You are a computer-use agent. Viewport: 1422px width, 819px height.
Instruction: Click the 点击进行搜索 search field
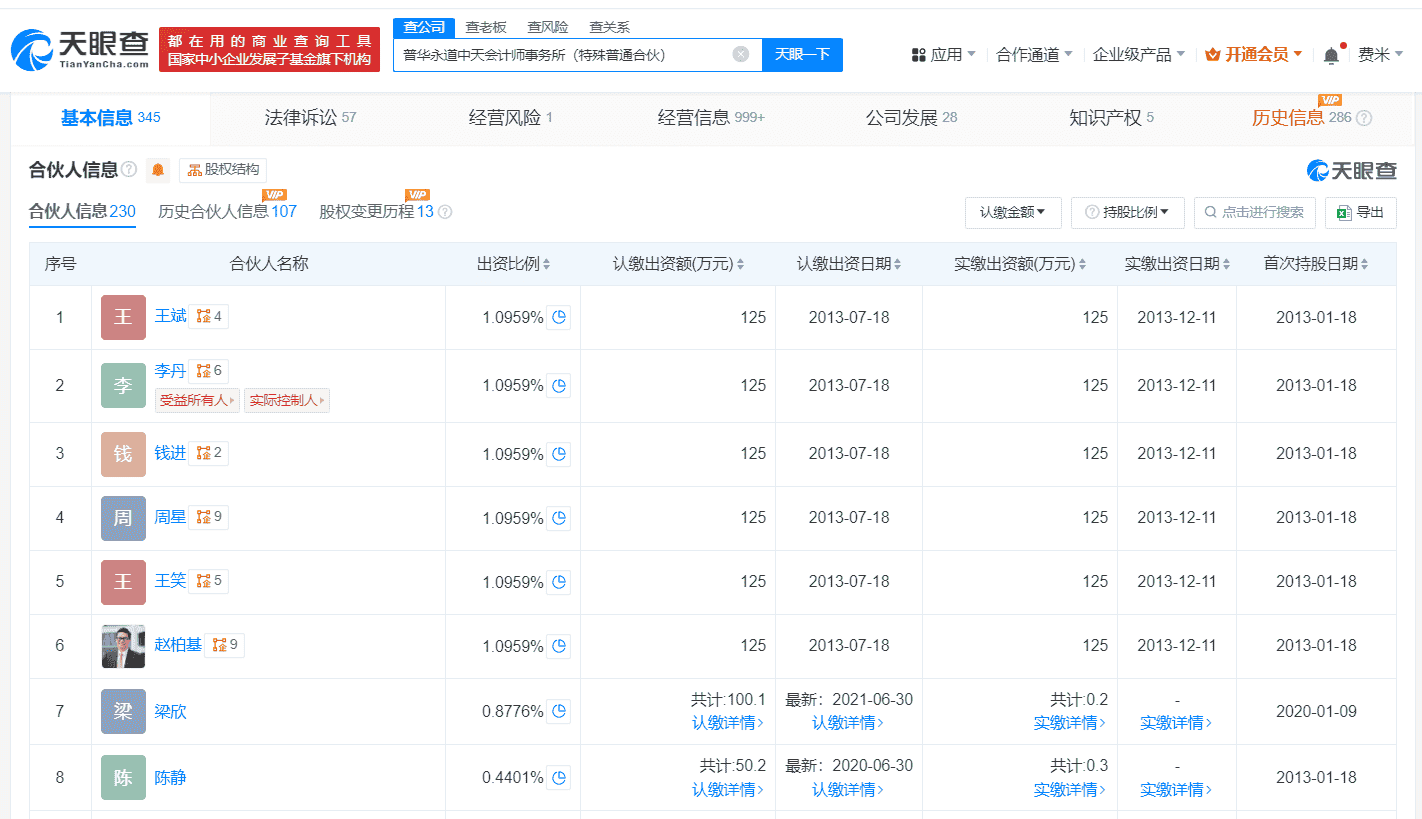[x=1254, y=212]
